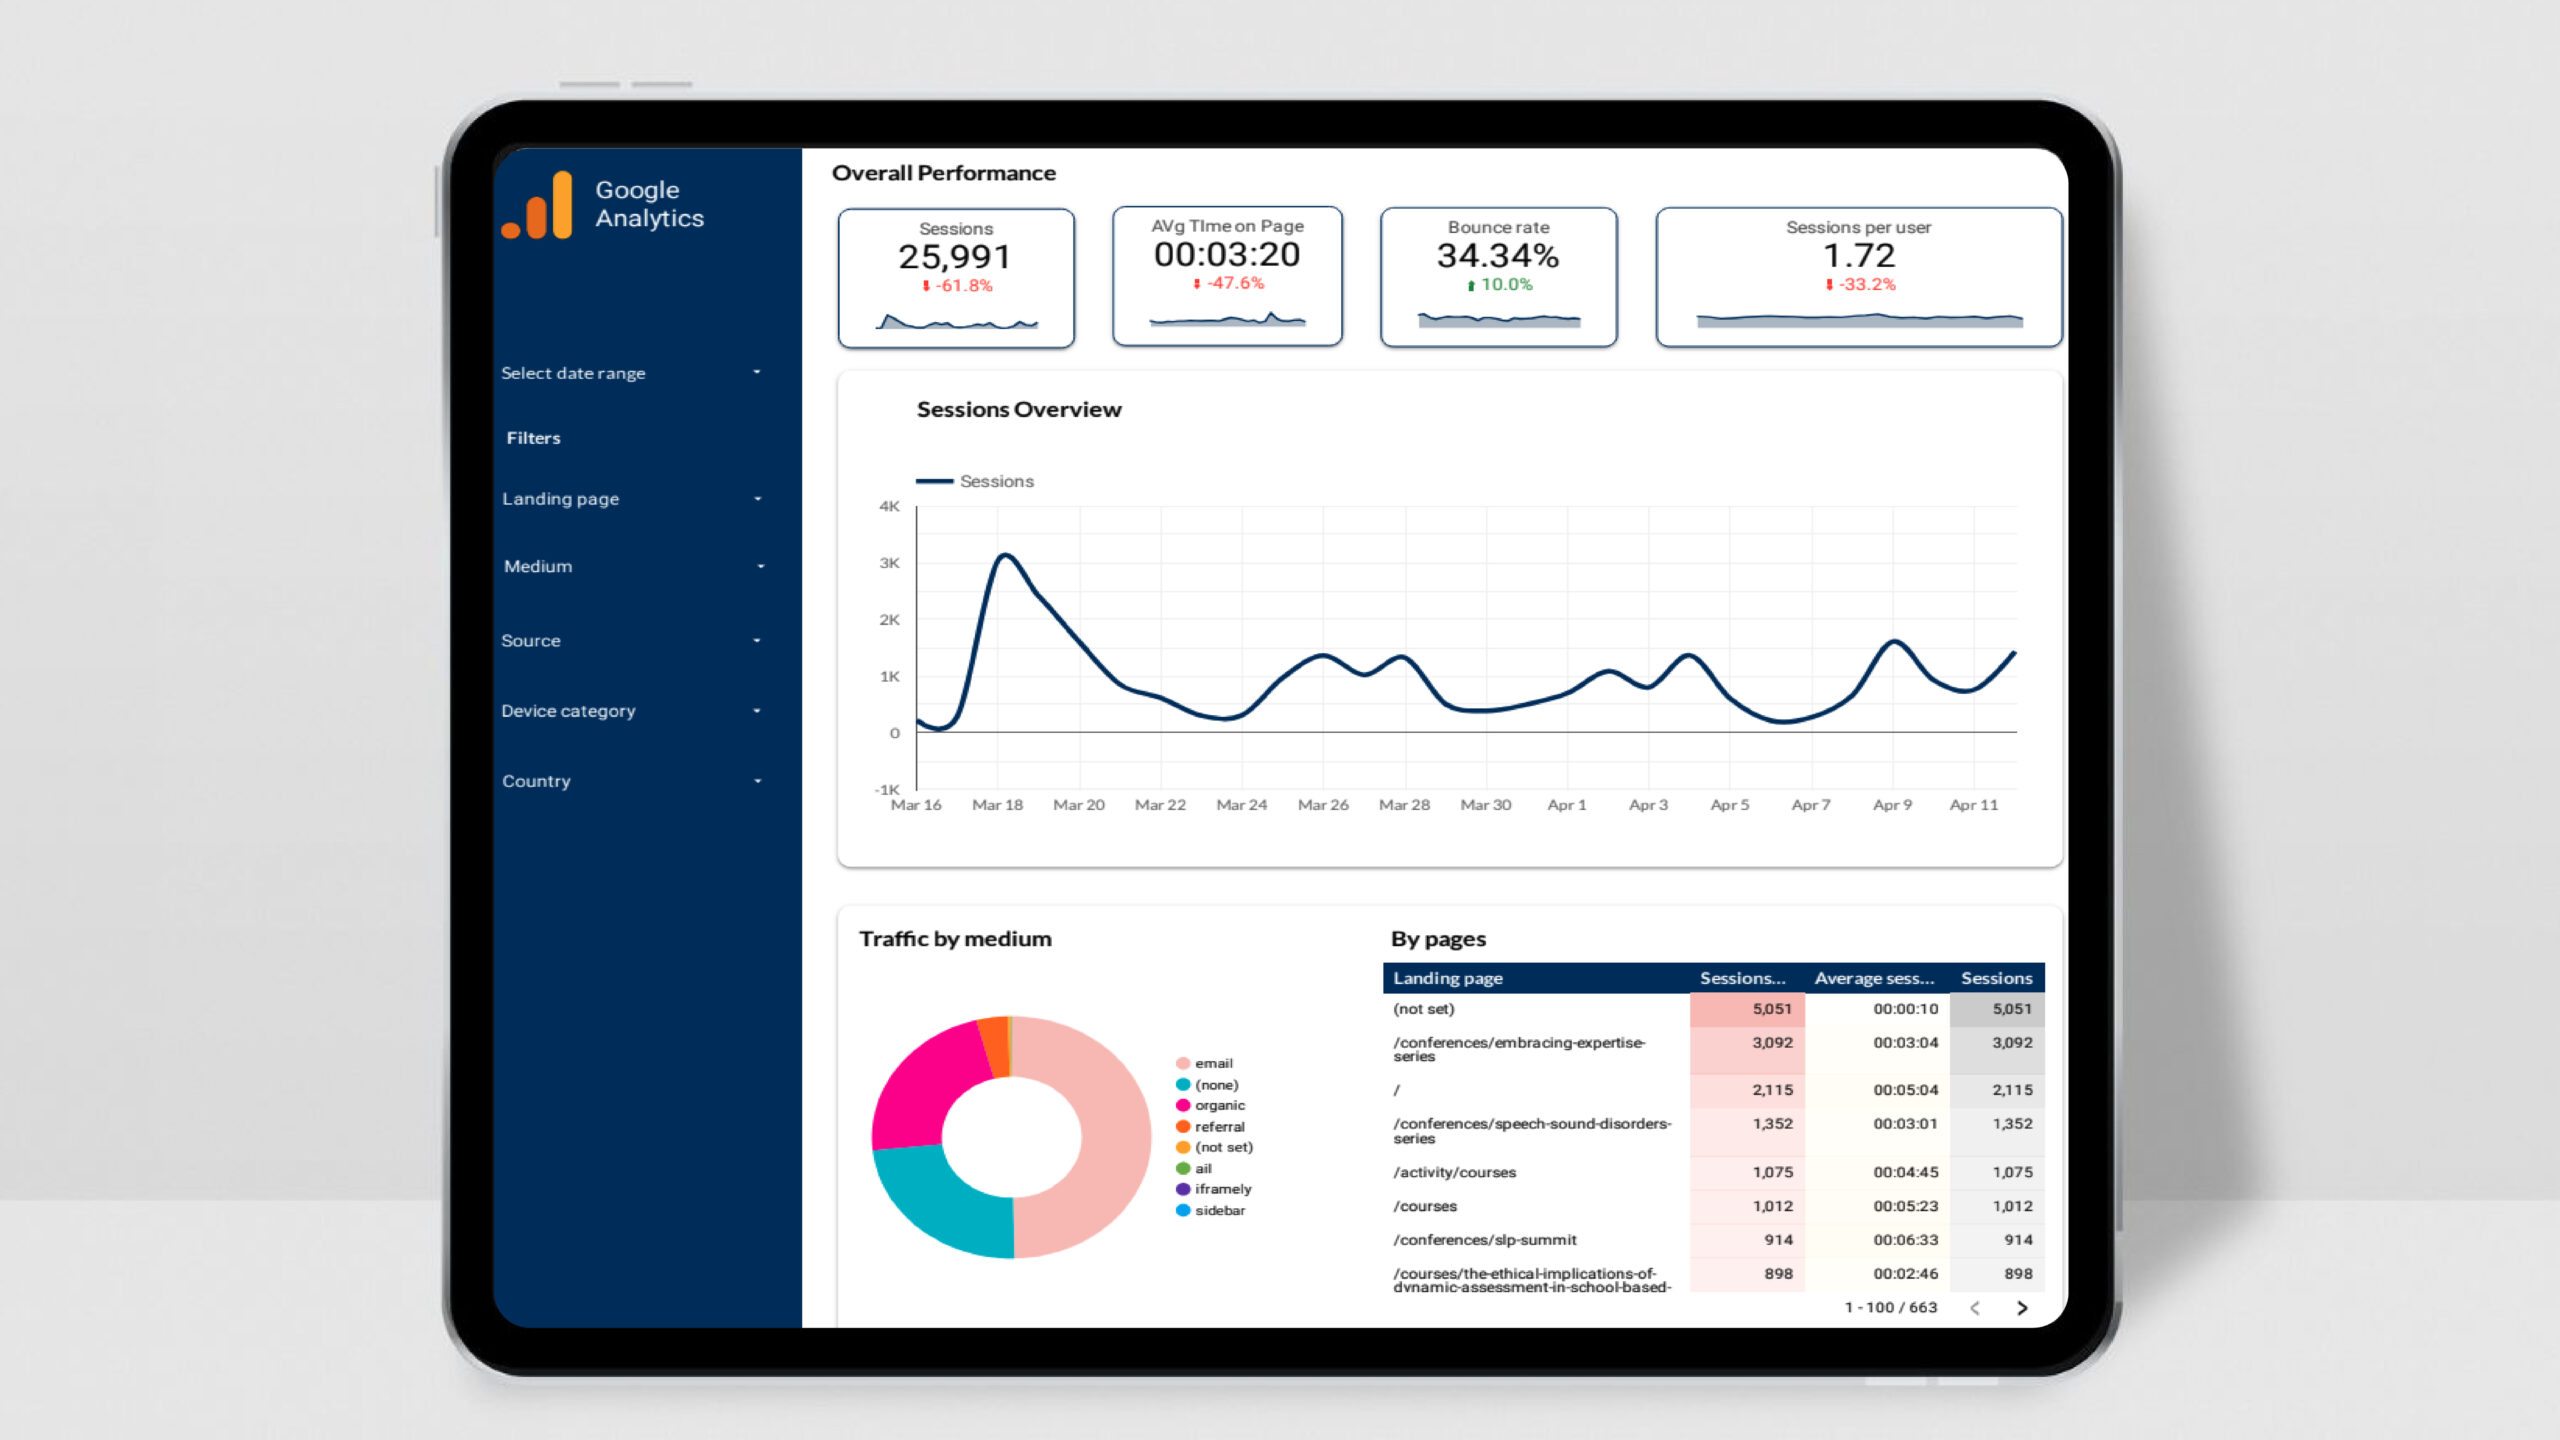Viewport: 2560px width, 1440px height.
Task: Click the Sessions per User card icon
Action: coord(1830,283)
